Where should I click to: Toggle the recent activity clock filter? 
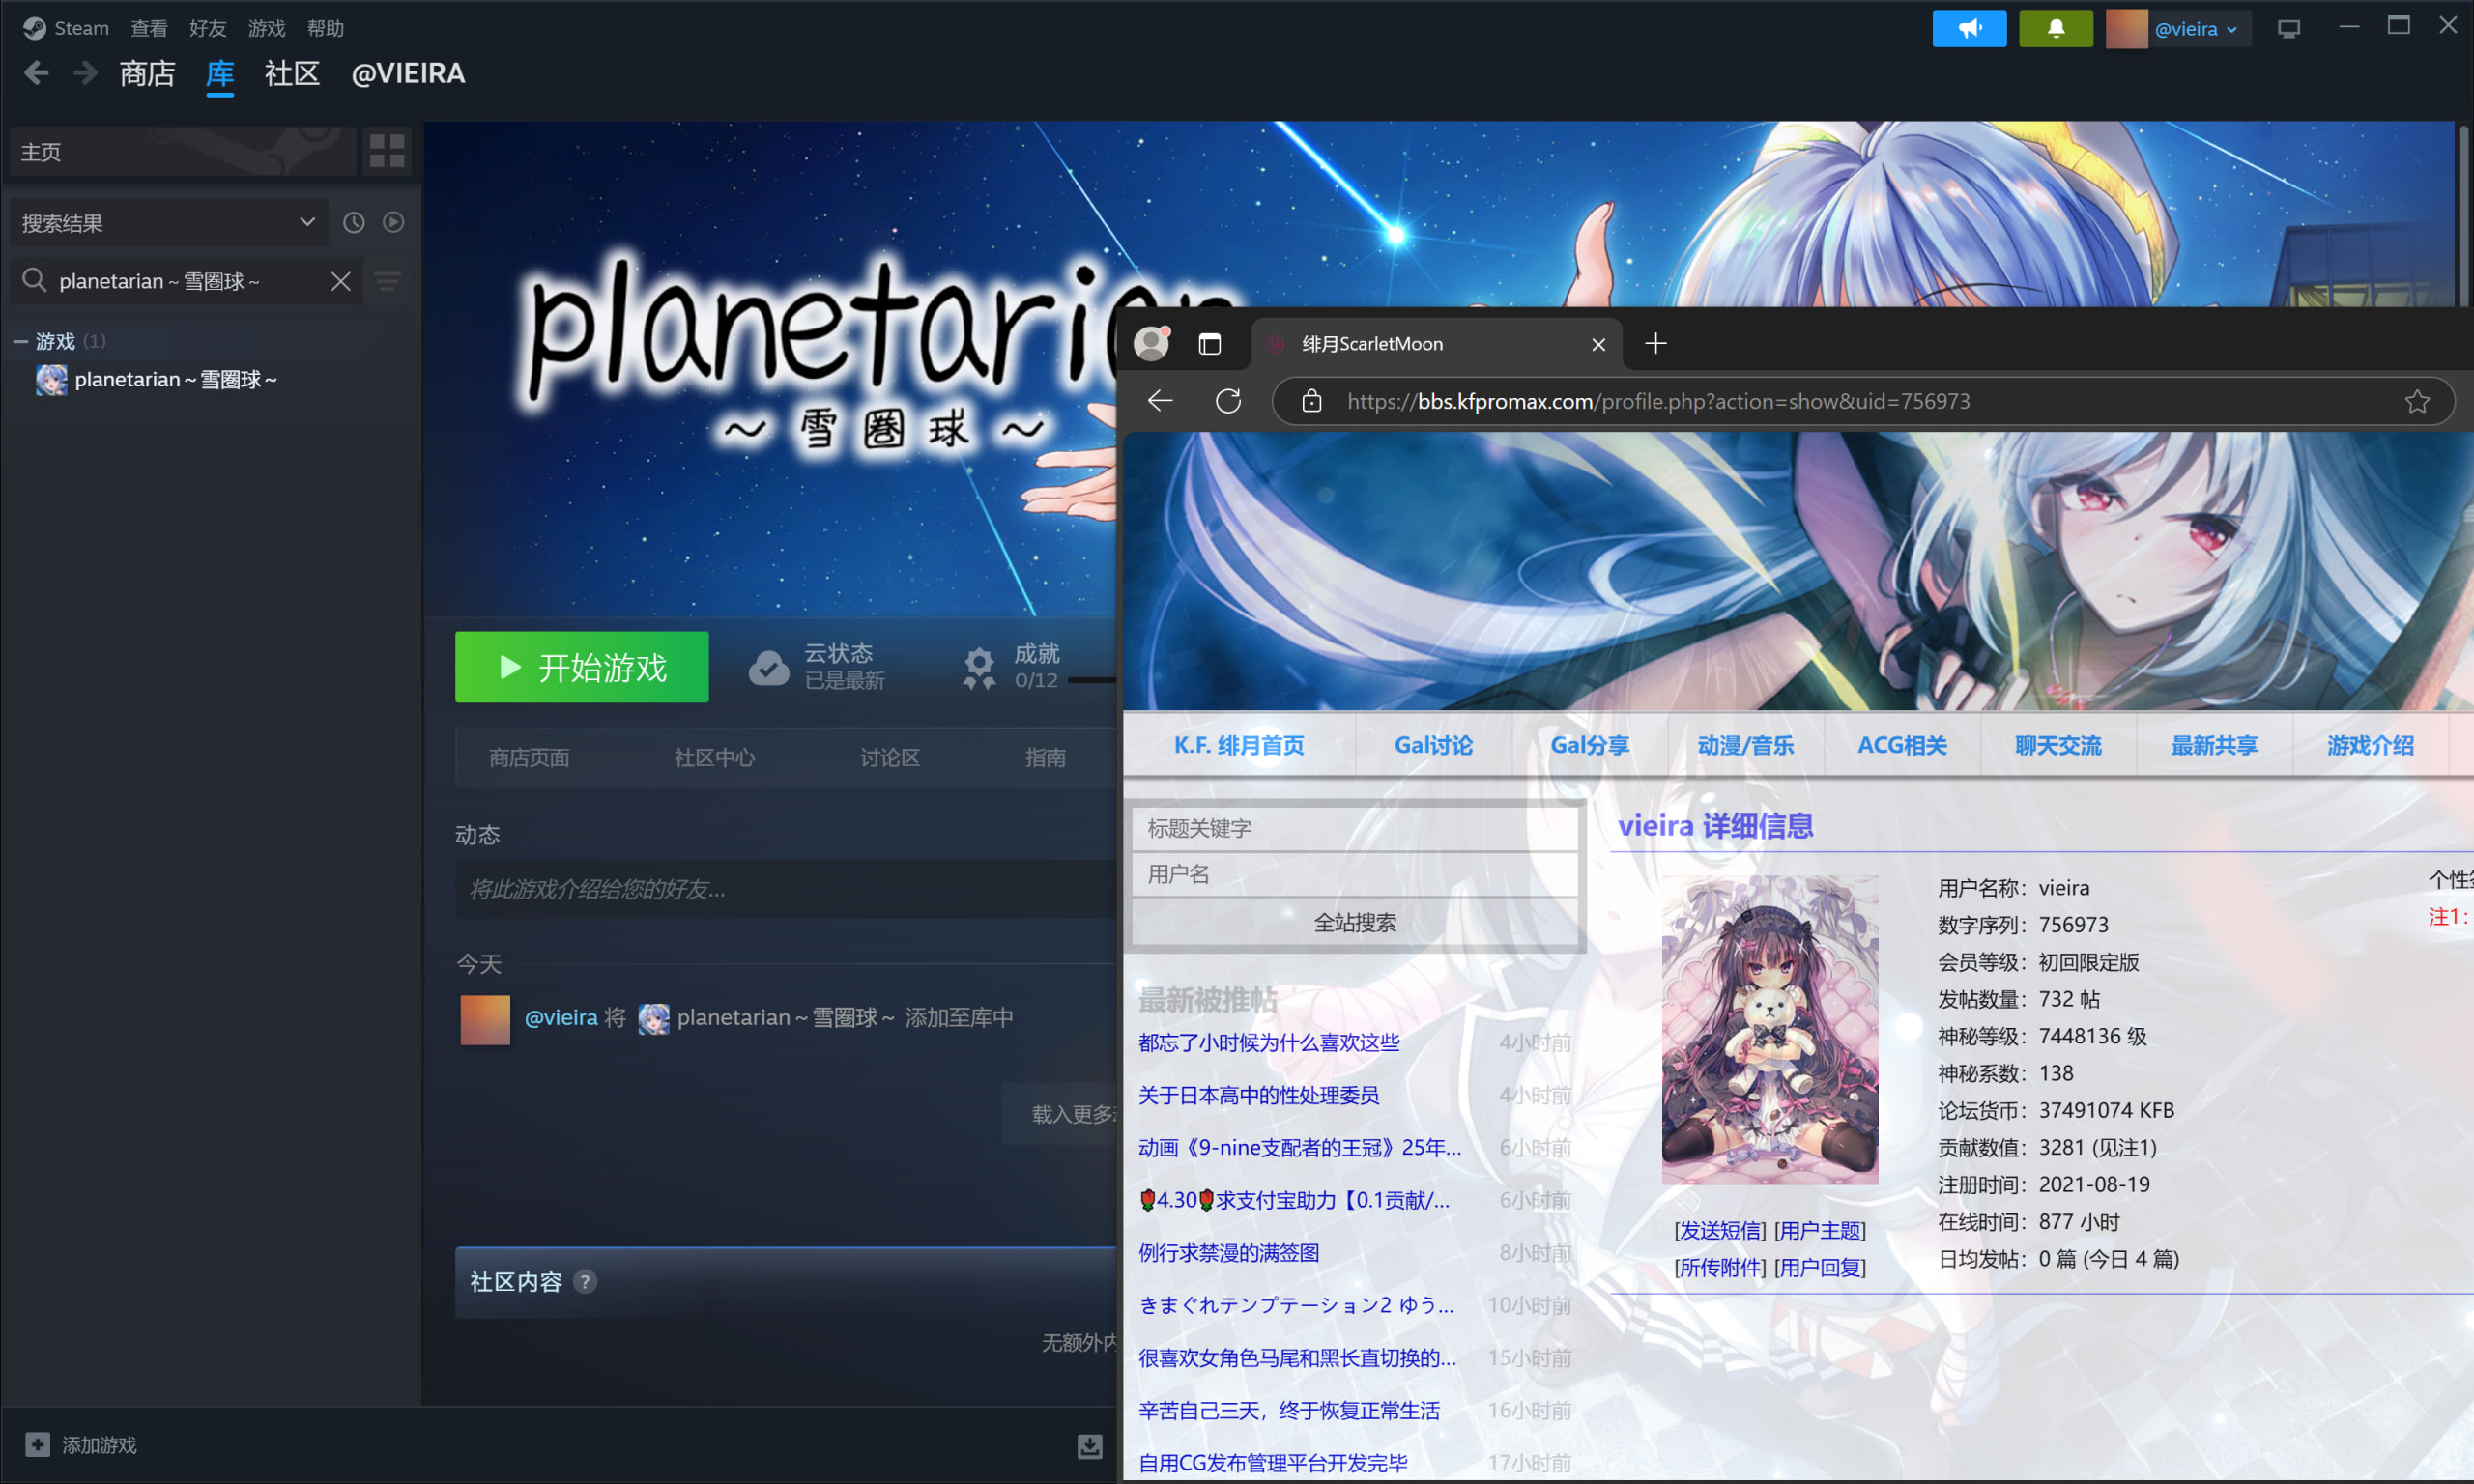point(354,222)
